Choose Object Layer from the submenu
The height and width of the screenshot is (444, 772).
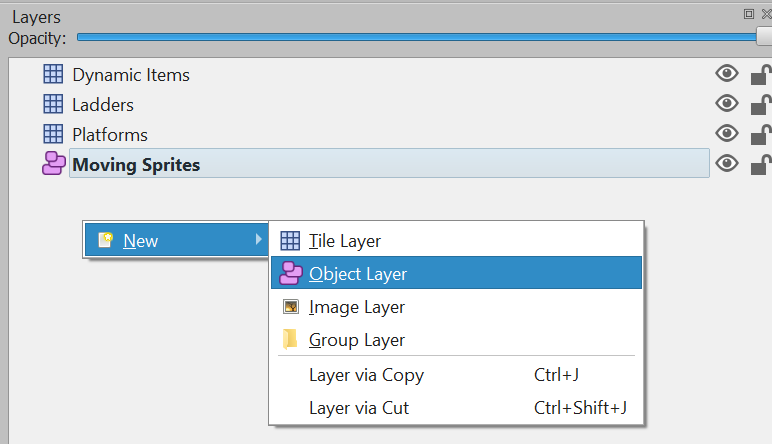456,273
